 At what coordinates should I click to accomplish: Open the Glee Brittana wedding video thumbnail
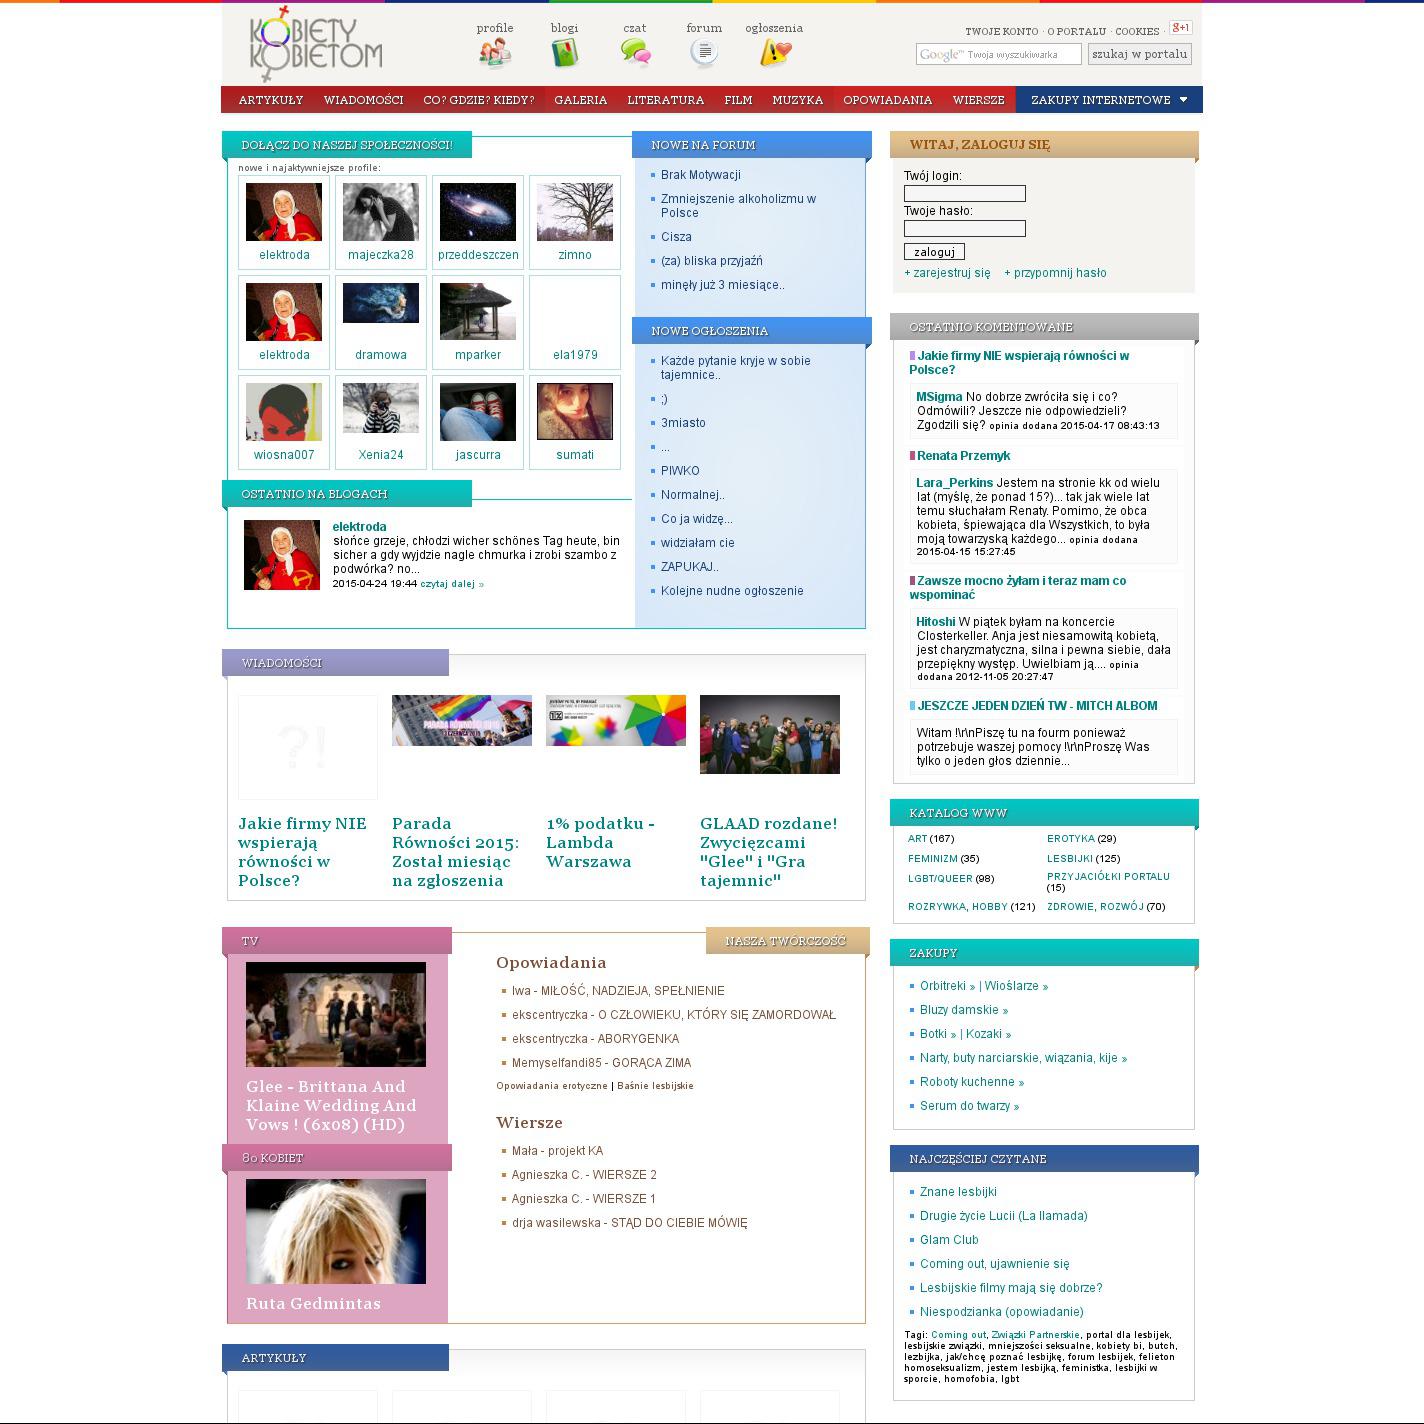click(336, 1014)
